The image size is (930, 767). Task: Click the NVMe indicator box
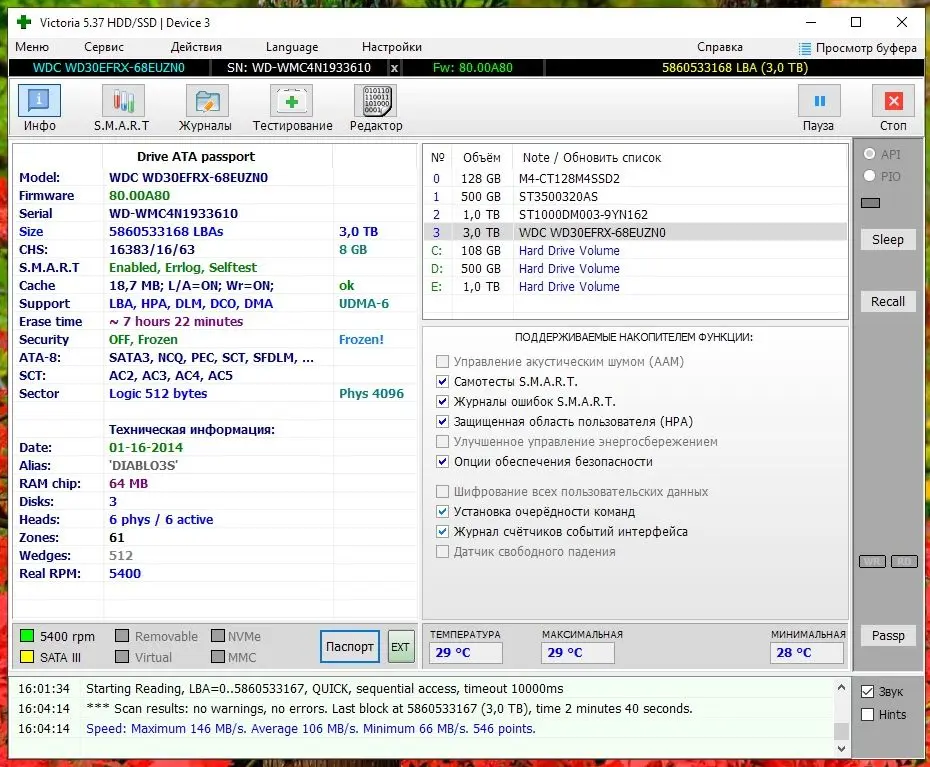click(218, 636)
